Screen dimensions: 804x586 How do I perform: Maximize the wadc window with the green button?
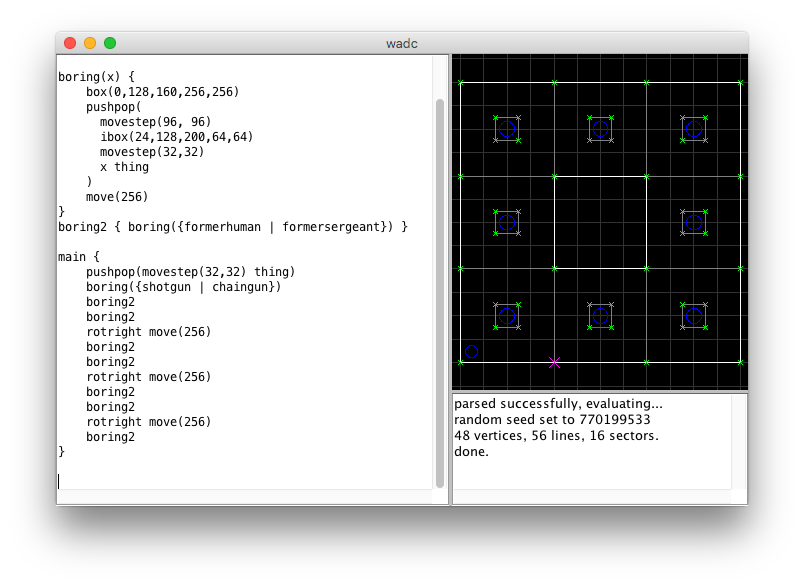[x=110, y=43]
